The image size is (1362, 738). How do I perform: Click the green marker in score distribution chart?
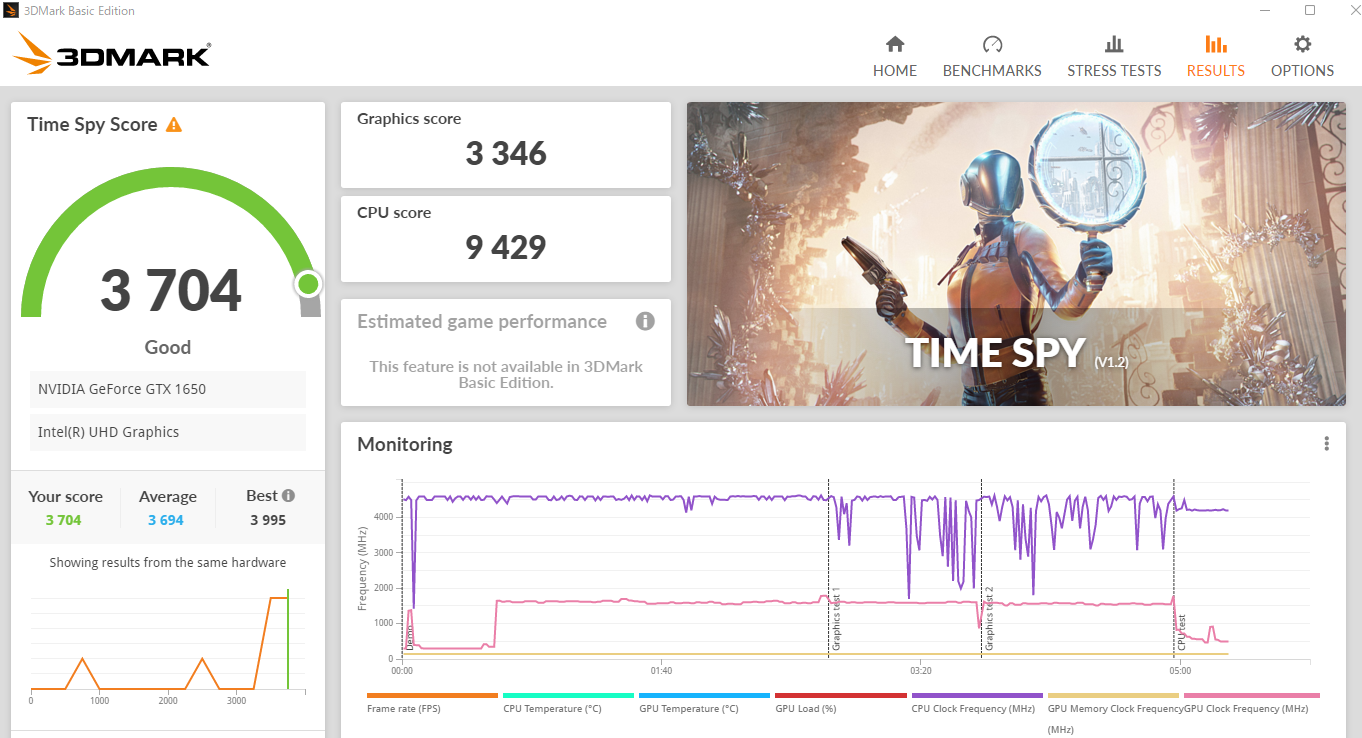click(x=288, y=638)
